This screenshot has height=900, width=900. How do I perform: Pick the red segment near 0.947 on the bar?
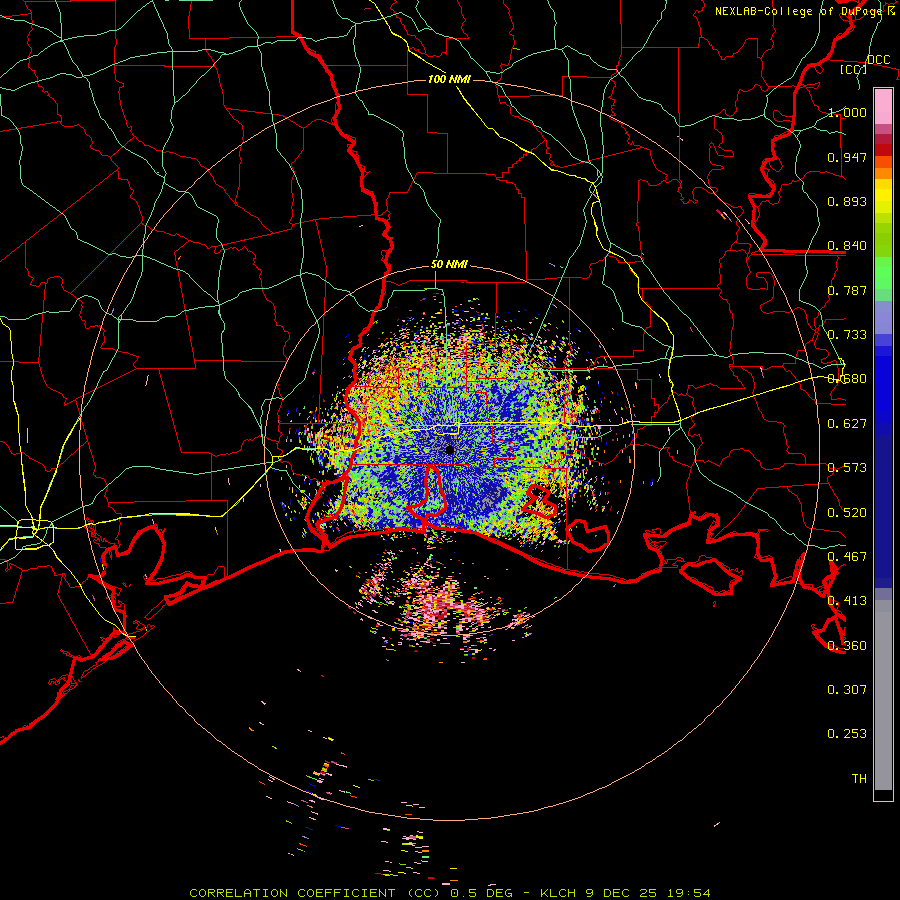click(883, 150)
